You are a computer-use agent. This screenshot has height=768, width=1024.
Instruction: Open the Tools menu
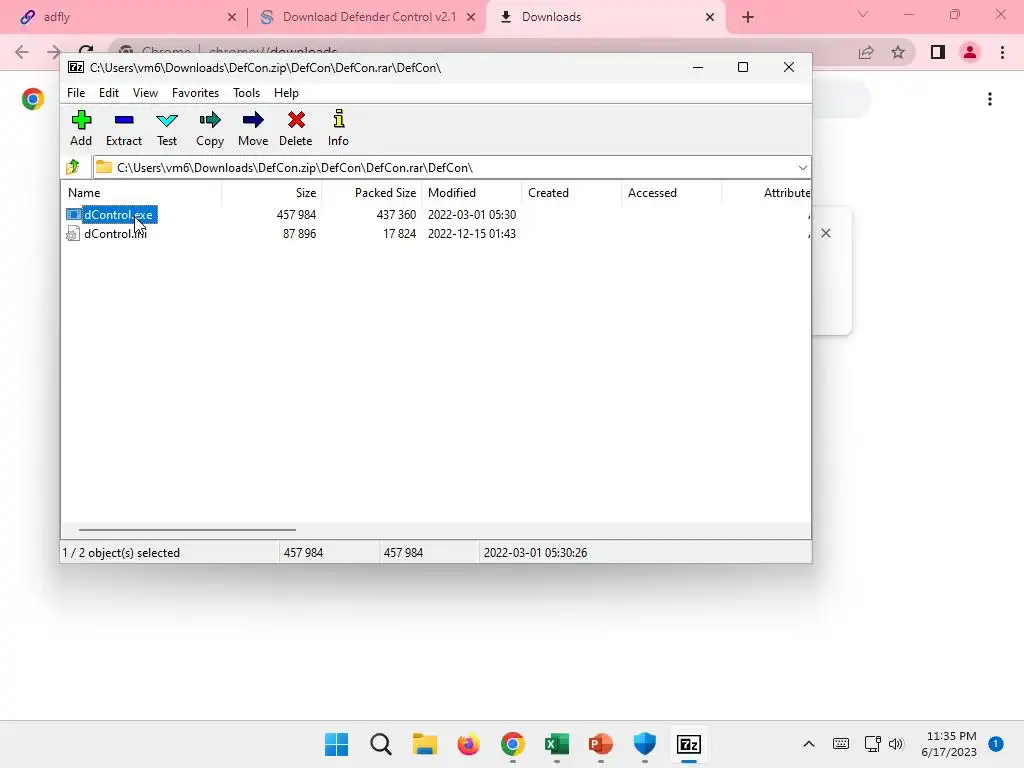pyautogui.click(x=246, y=93)
